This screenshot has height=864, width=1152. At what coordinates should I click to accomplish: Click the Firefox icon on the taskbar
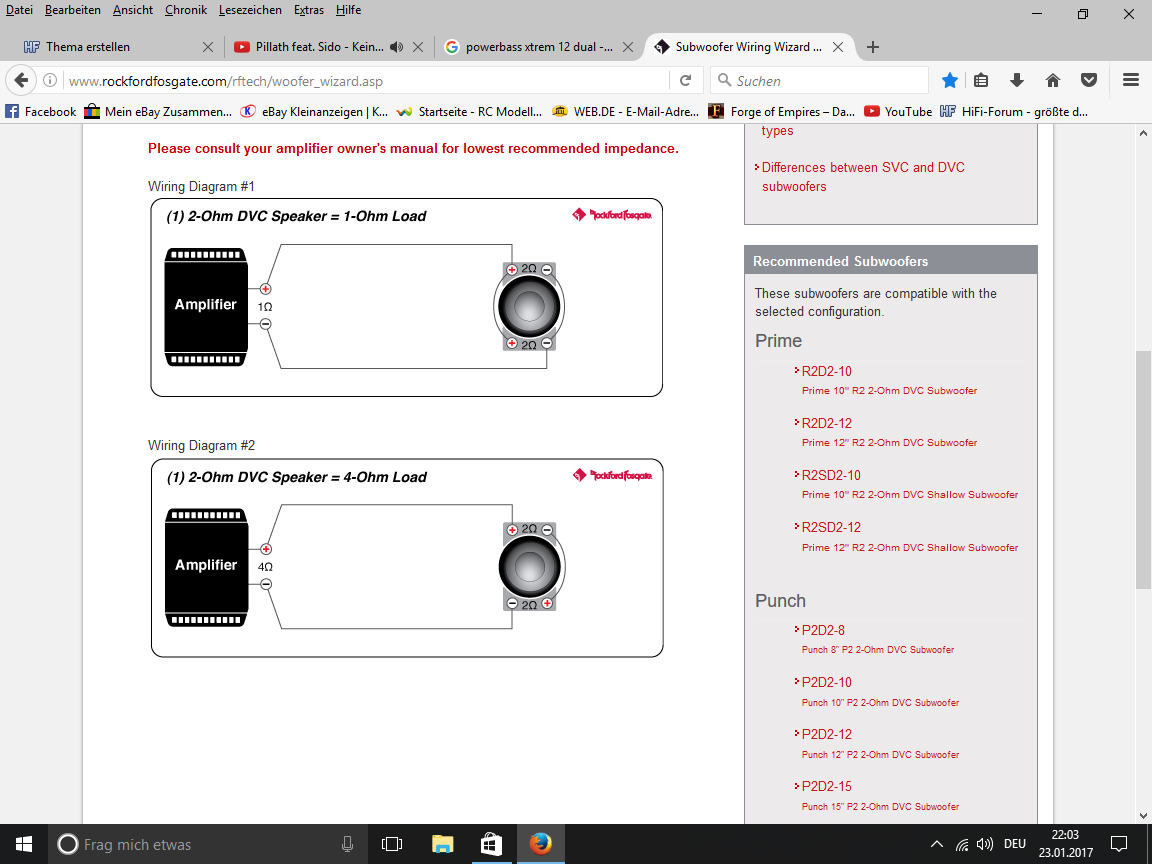tap(541, 844)
